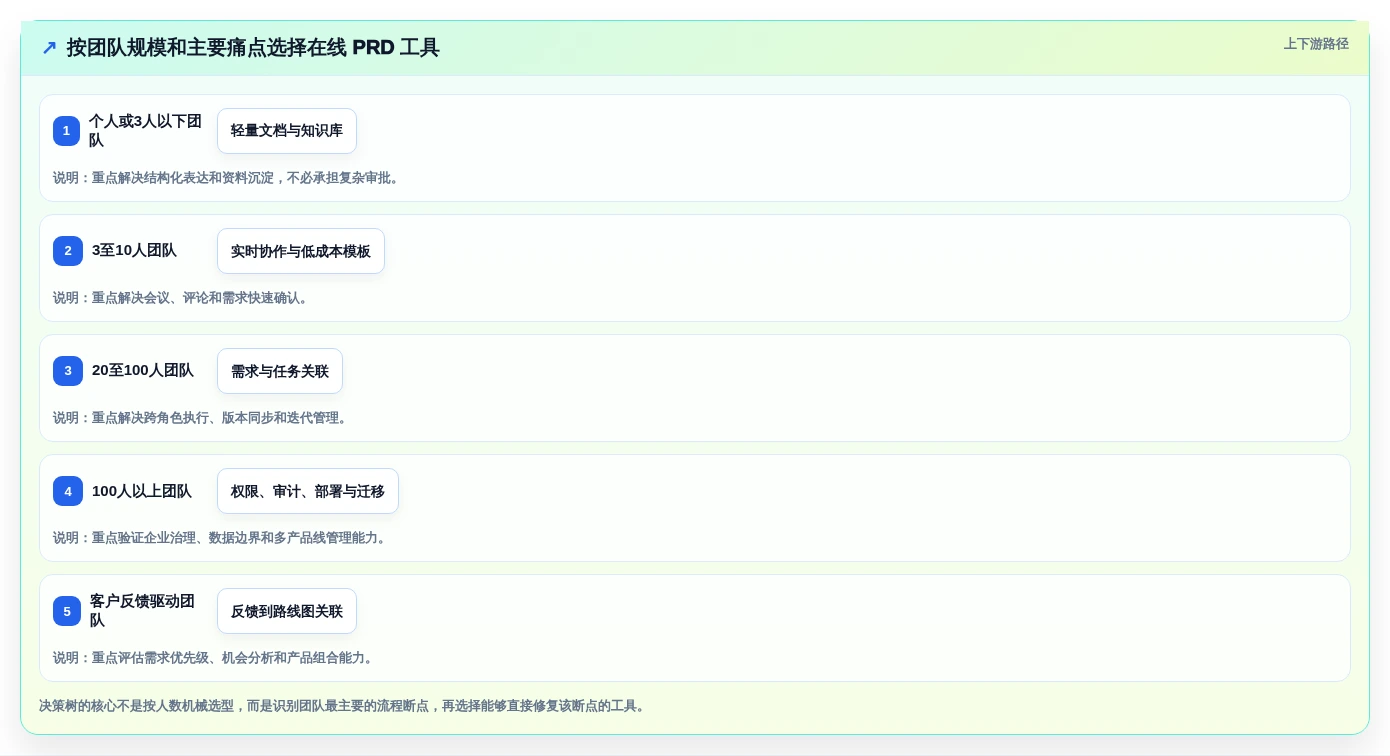
Task: Select the 权限、审计、部署与迁移 chip
Action: point(308,491)
